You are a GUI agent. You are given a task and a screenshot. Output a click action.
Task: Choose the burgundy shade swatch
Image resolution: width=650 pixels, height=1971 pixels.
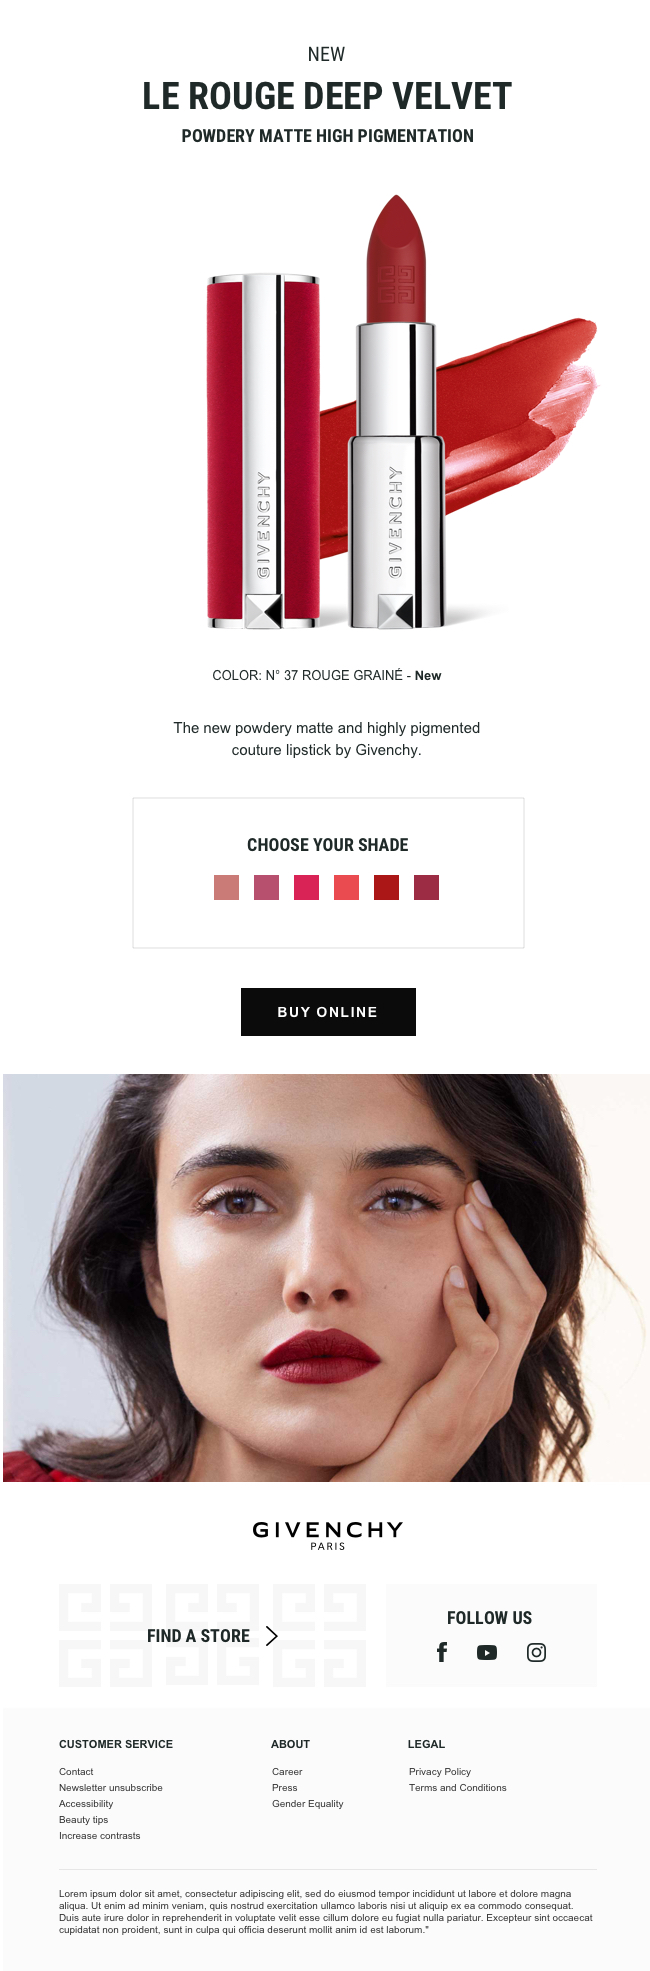[x=426, y=887]
